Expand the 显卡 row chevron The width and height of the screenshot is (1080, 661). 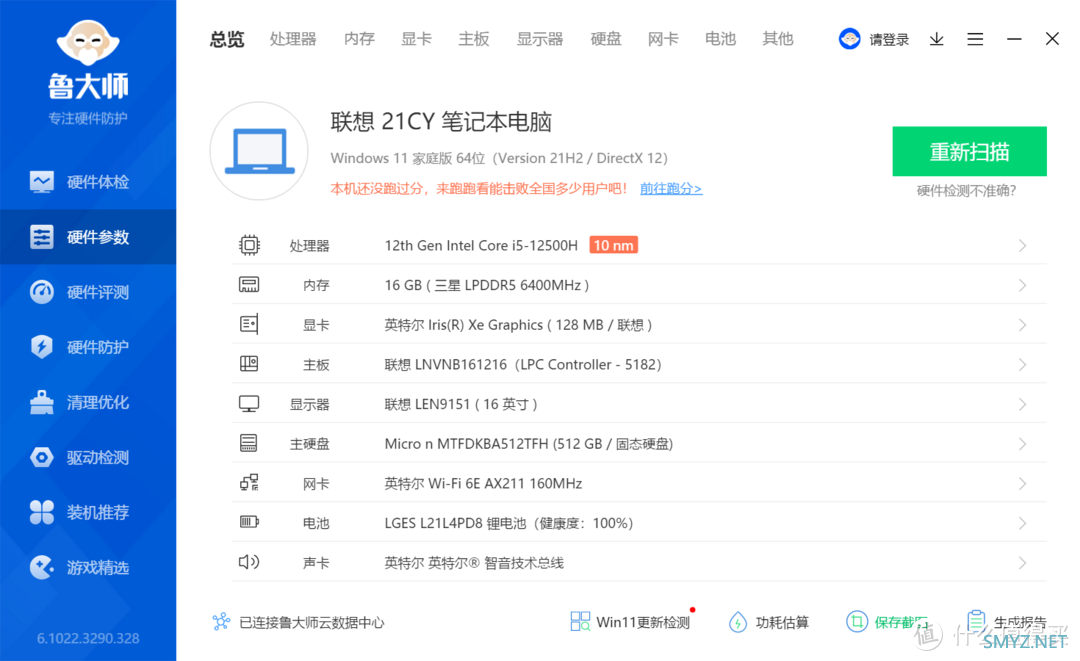pos(1022,325)
